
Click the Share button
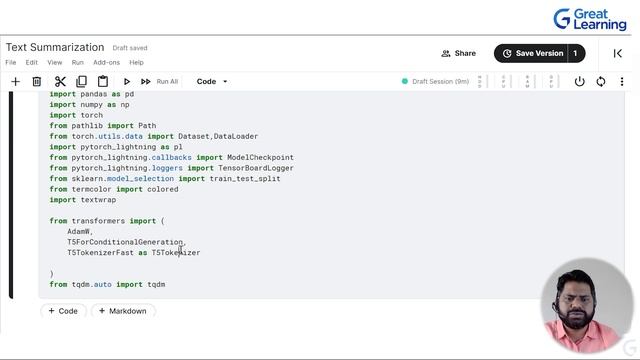[x=459, y=53]
